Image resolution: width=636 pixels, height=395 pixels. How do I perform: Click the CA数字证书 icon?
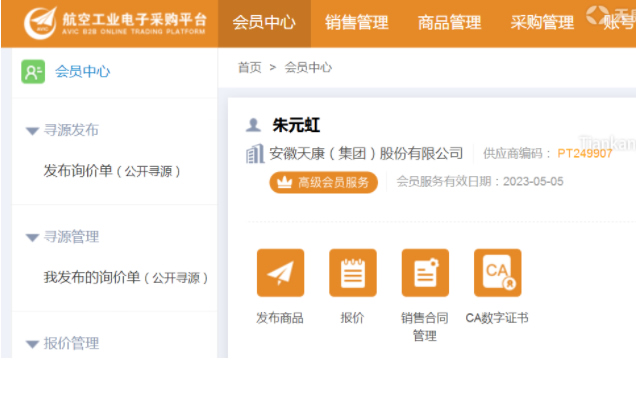(x=497, y=273)
